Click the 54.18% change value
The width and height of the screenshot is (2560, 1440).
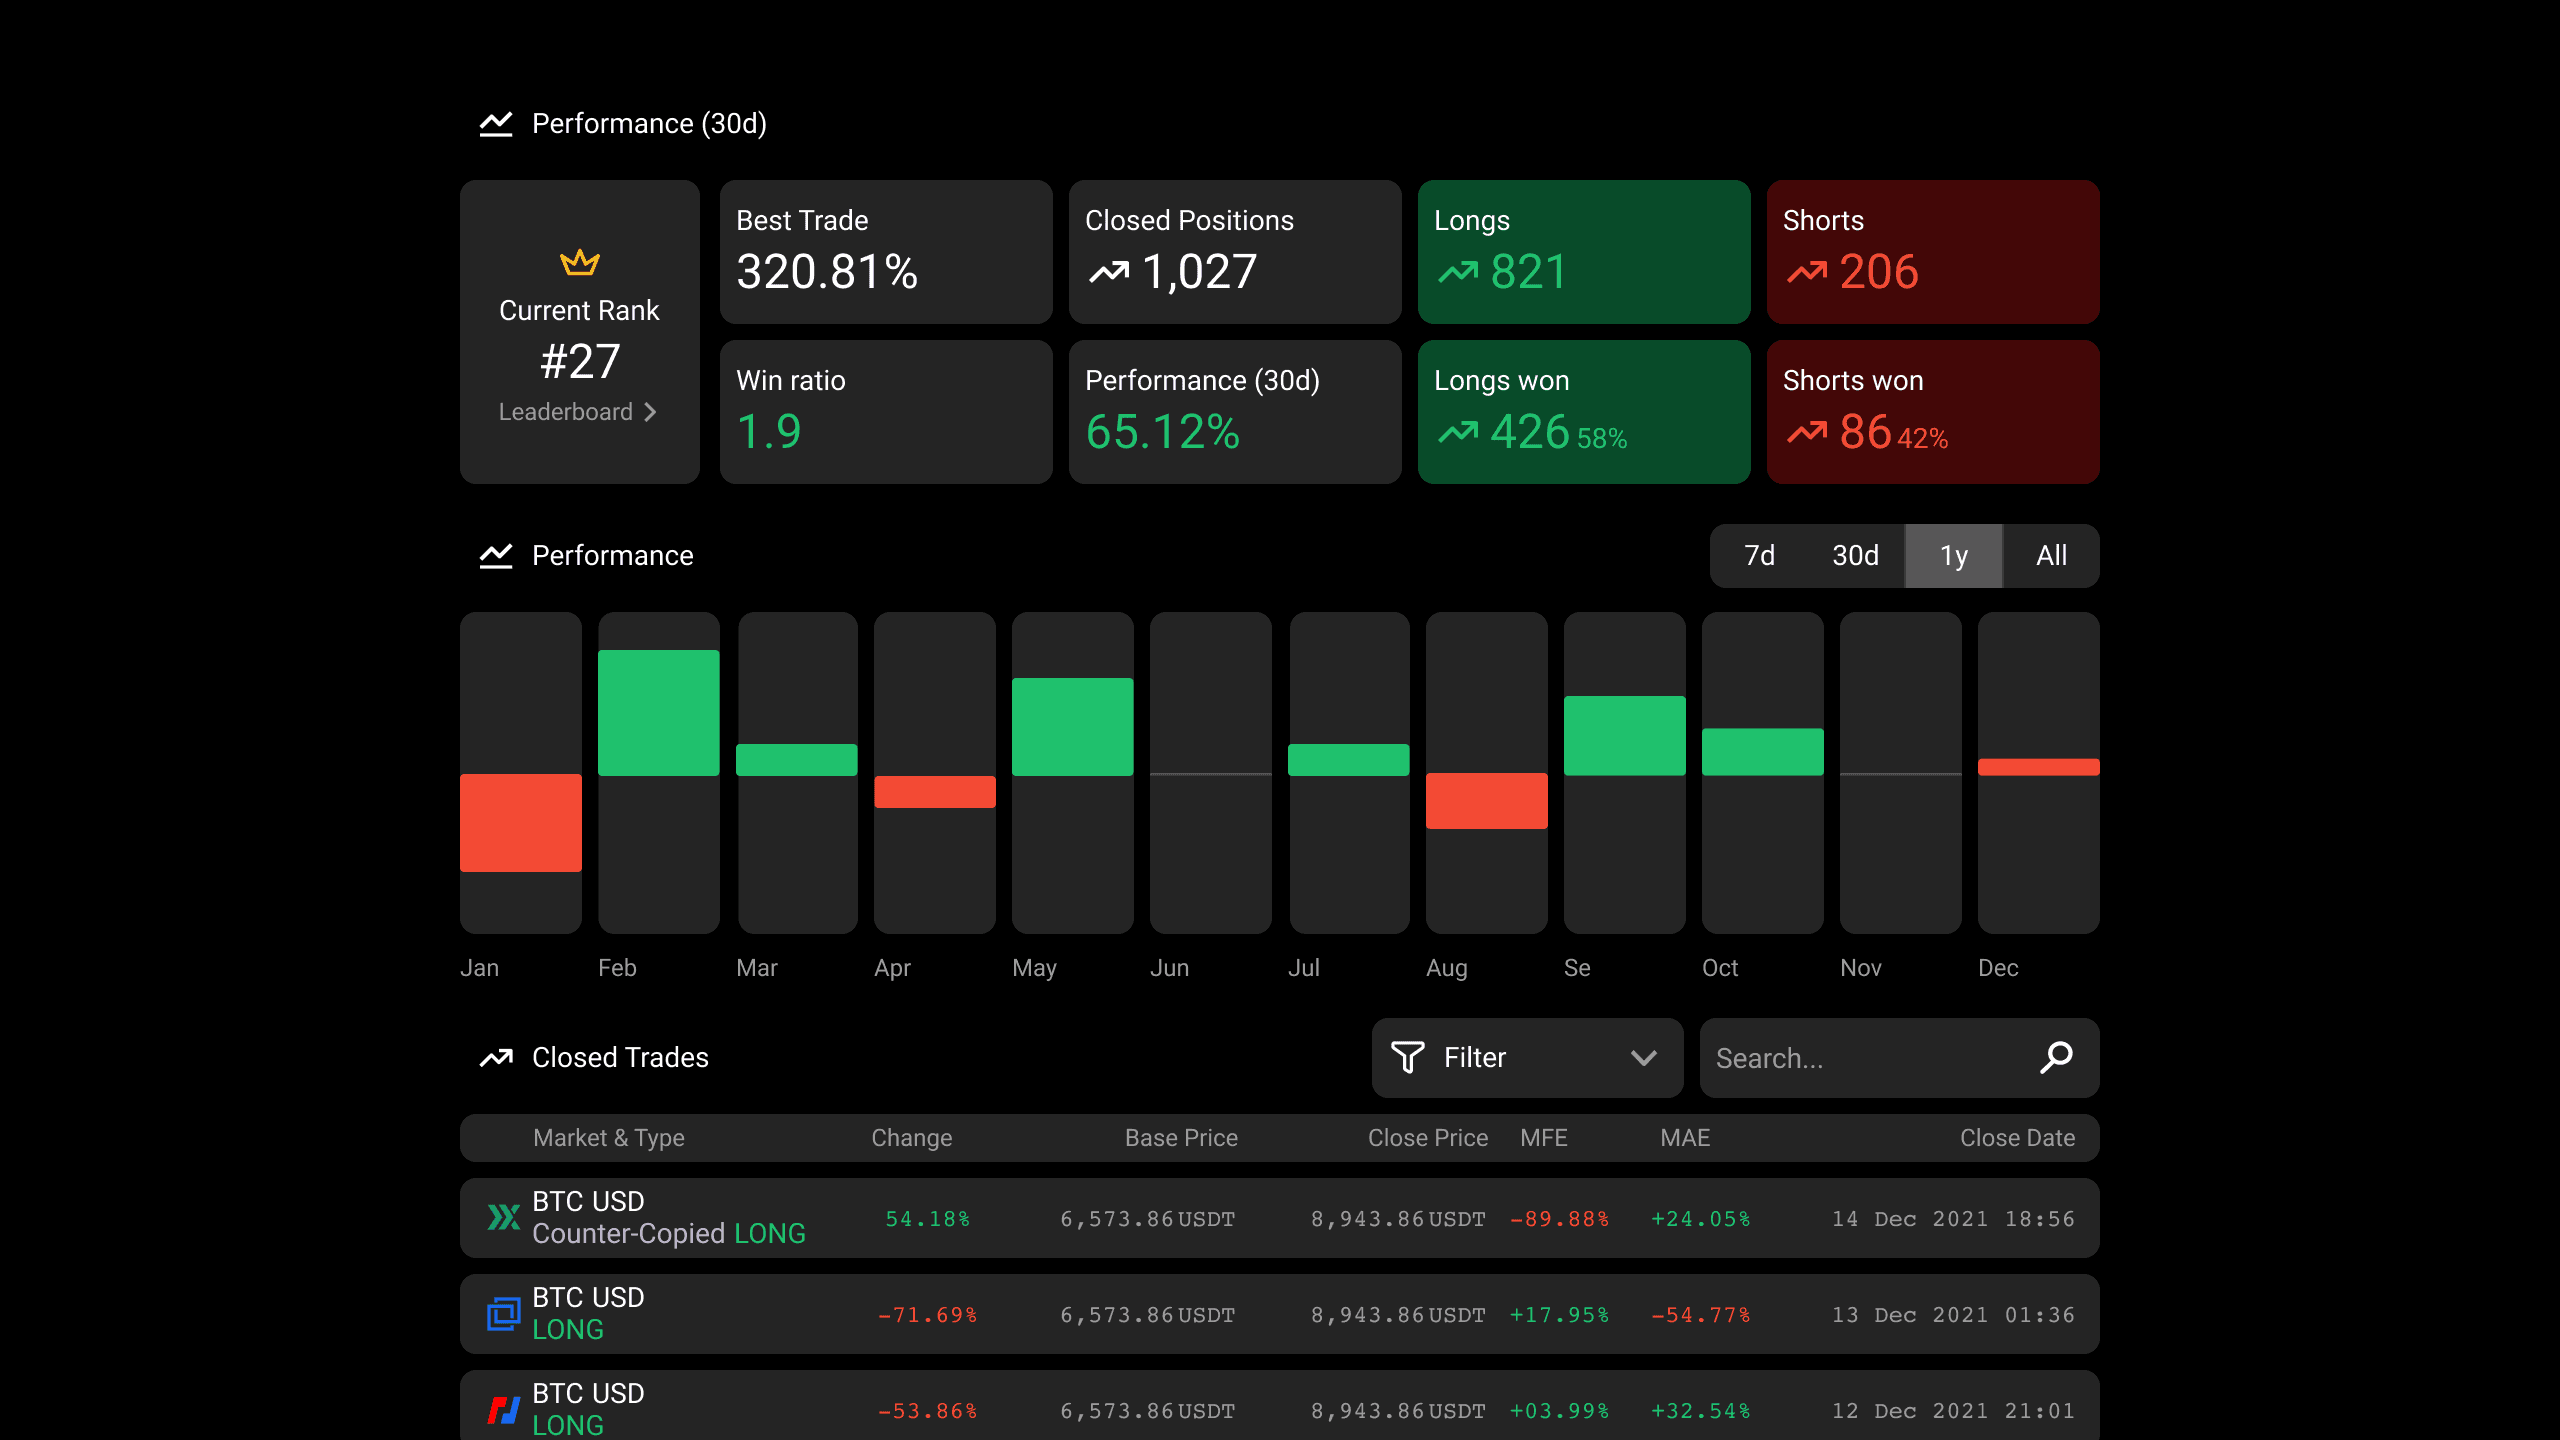[928, 1219]
